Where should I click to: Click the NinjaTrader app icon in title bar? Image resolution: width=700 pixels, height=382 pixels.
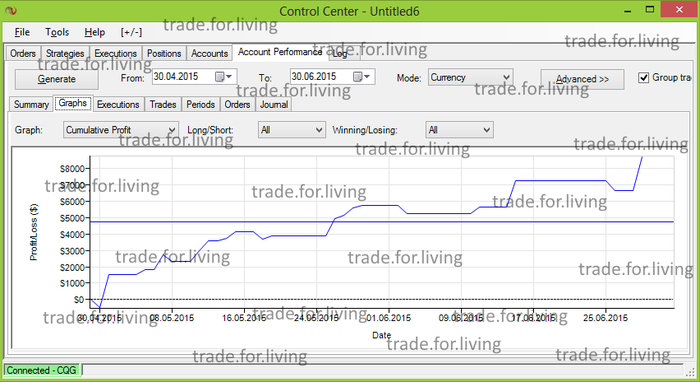(x=10, y=11)
